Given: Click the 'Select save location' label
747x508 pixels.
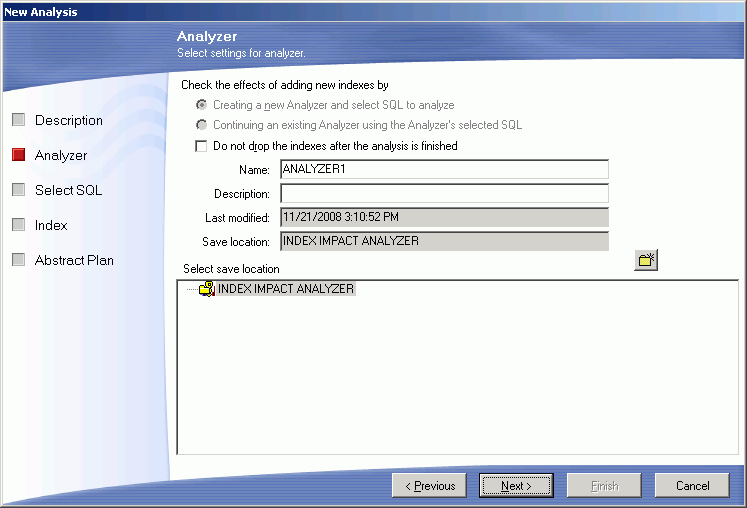Looking at the screenshot, I should click(232, 269).
